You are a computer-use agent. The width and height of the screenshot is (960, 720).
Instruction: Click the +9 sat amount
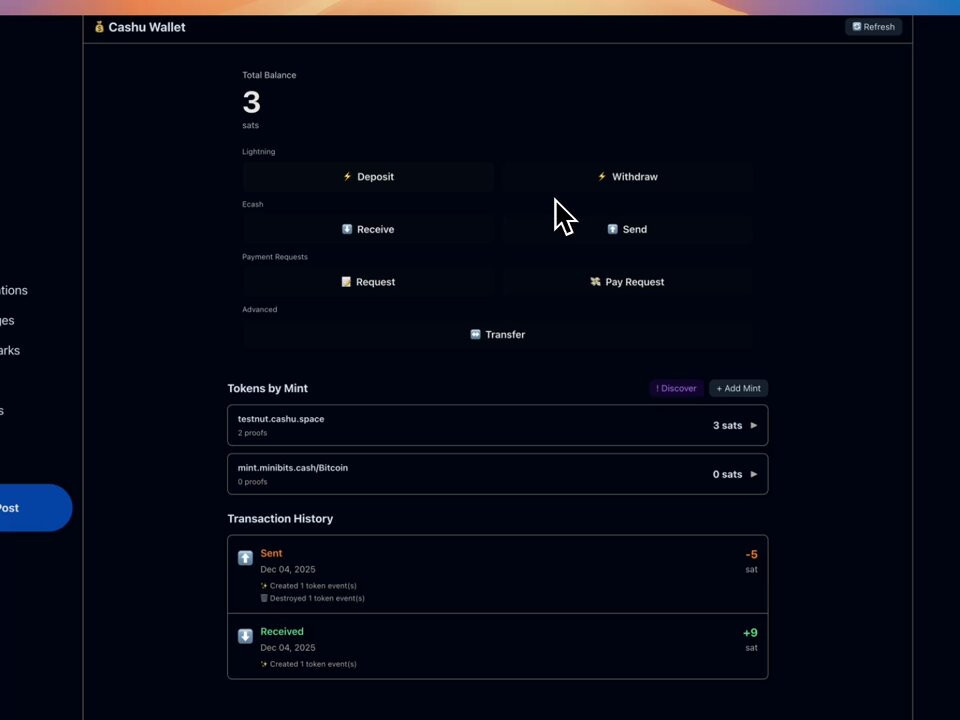pyautogui.click(x=750, y=633)
